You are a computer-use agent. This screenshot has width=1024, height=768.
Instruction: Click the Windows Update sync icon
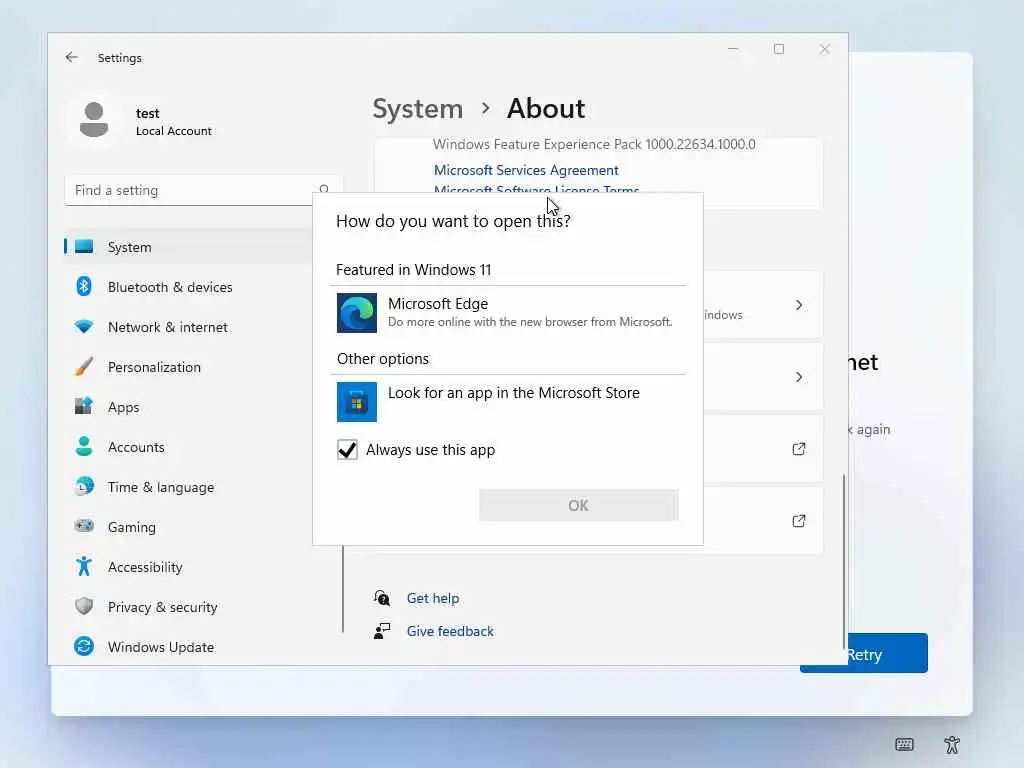84,647
